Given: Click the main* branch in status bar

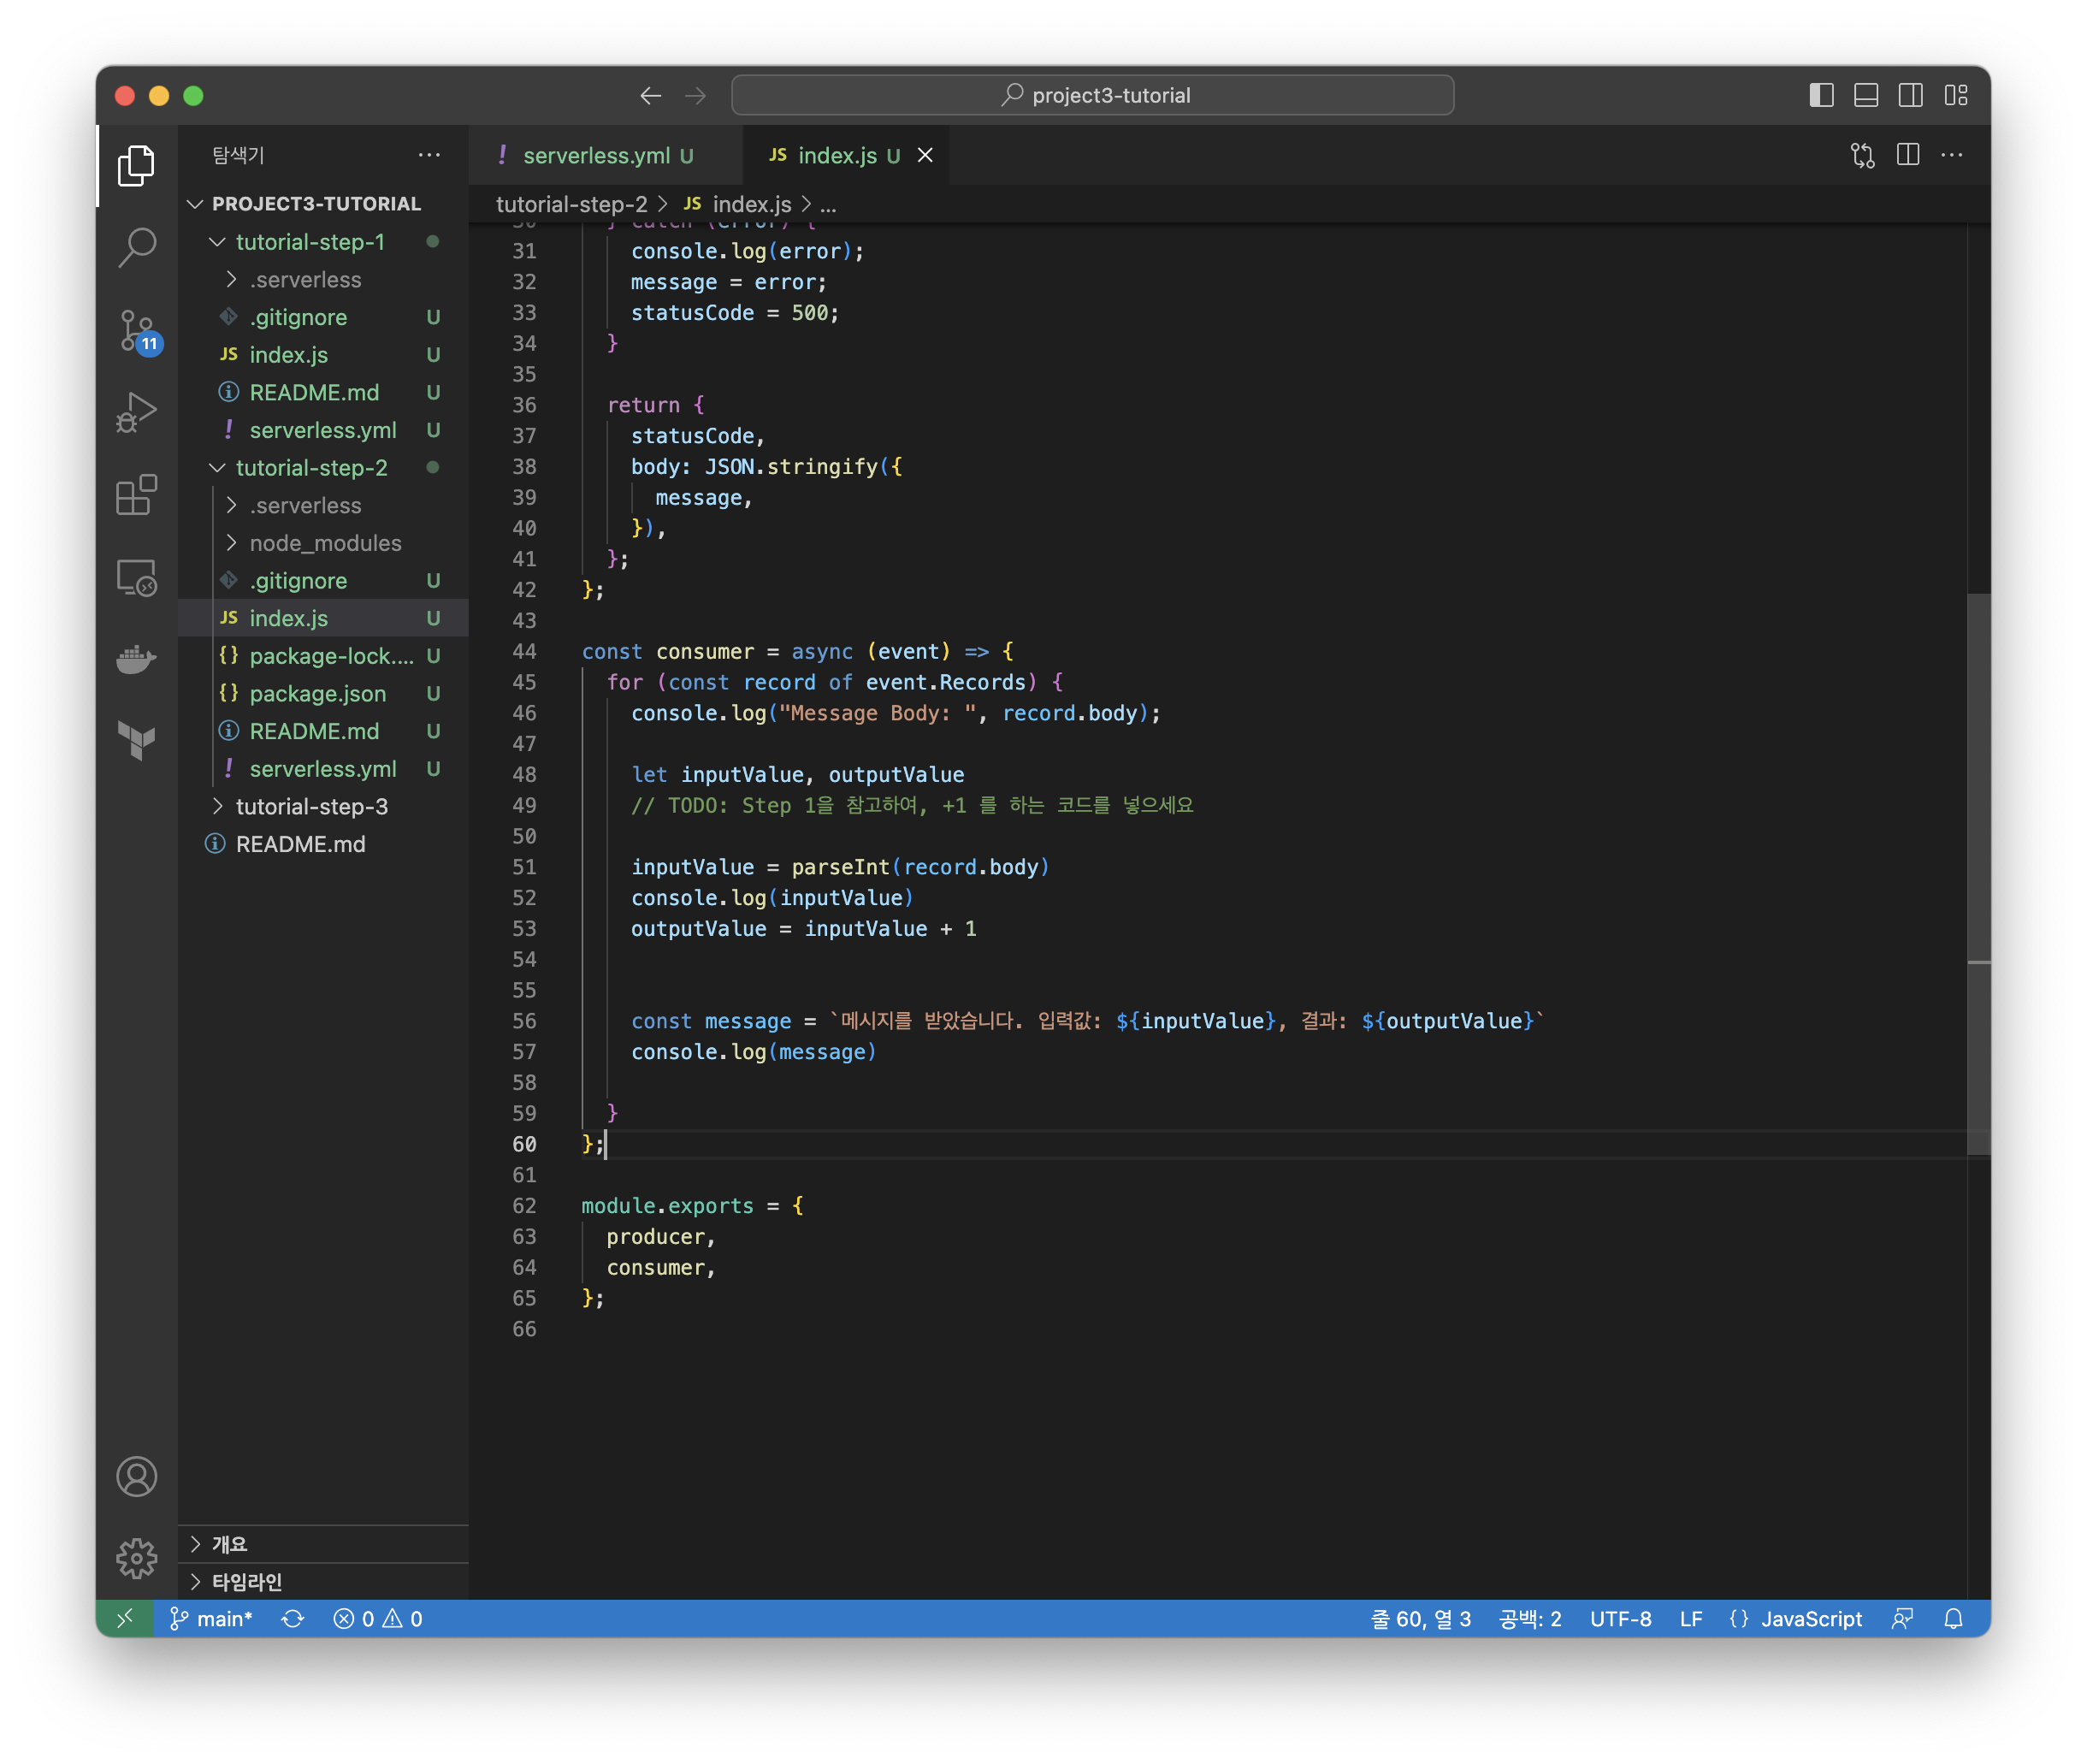Looking at the screenshot, I should (x=212, y=1618).
